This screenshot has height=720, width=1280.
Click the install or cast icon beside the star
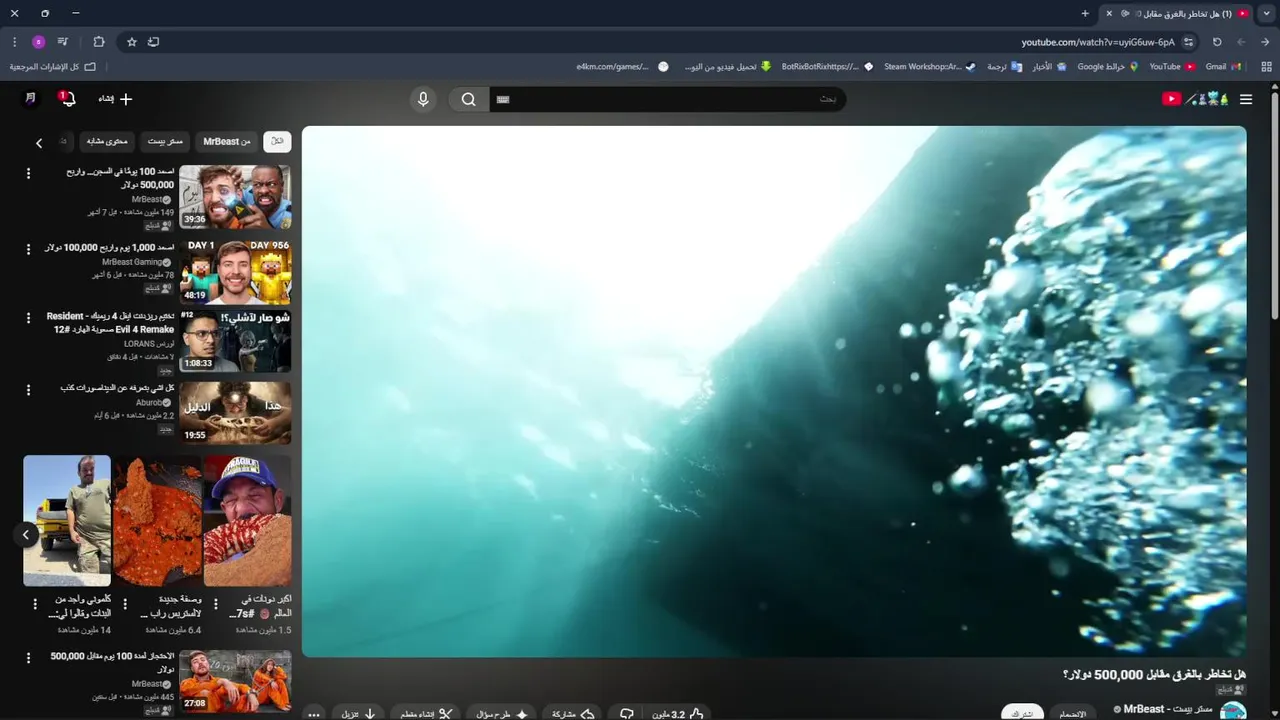pyautogui.click(x=153, y=42)
